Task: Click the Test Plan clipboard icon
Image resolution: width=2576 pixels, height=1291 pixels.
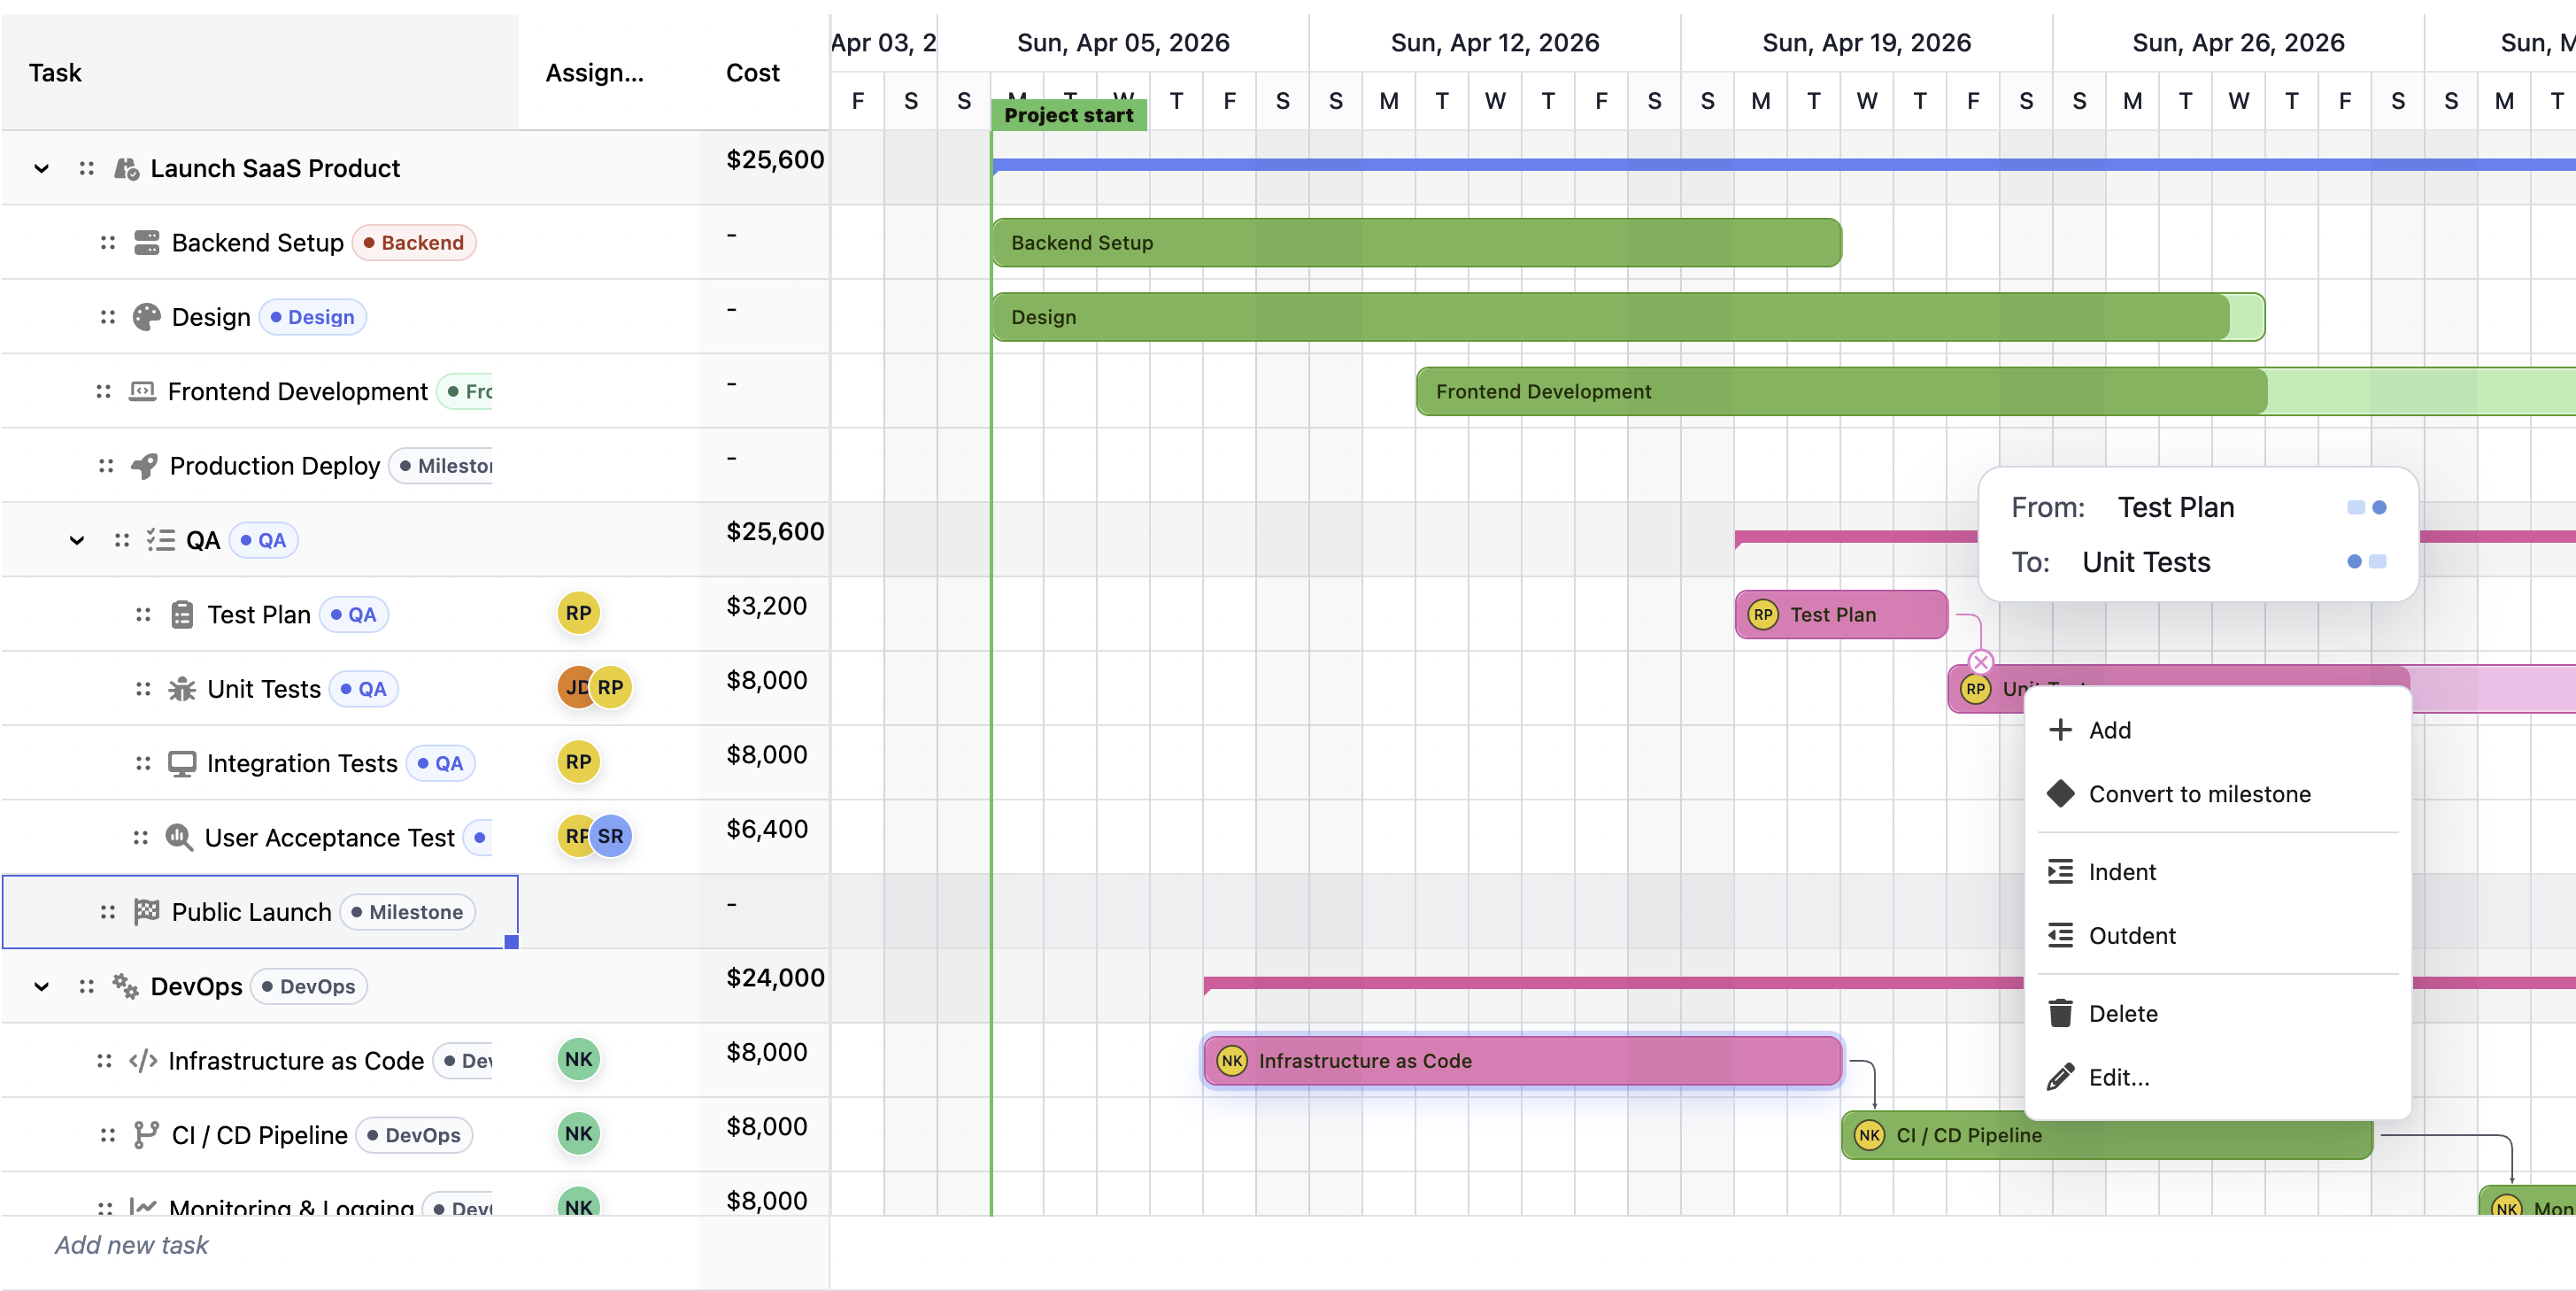Action: pos(181,615)
